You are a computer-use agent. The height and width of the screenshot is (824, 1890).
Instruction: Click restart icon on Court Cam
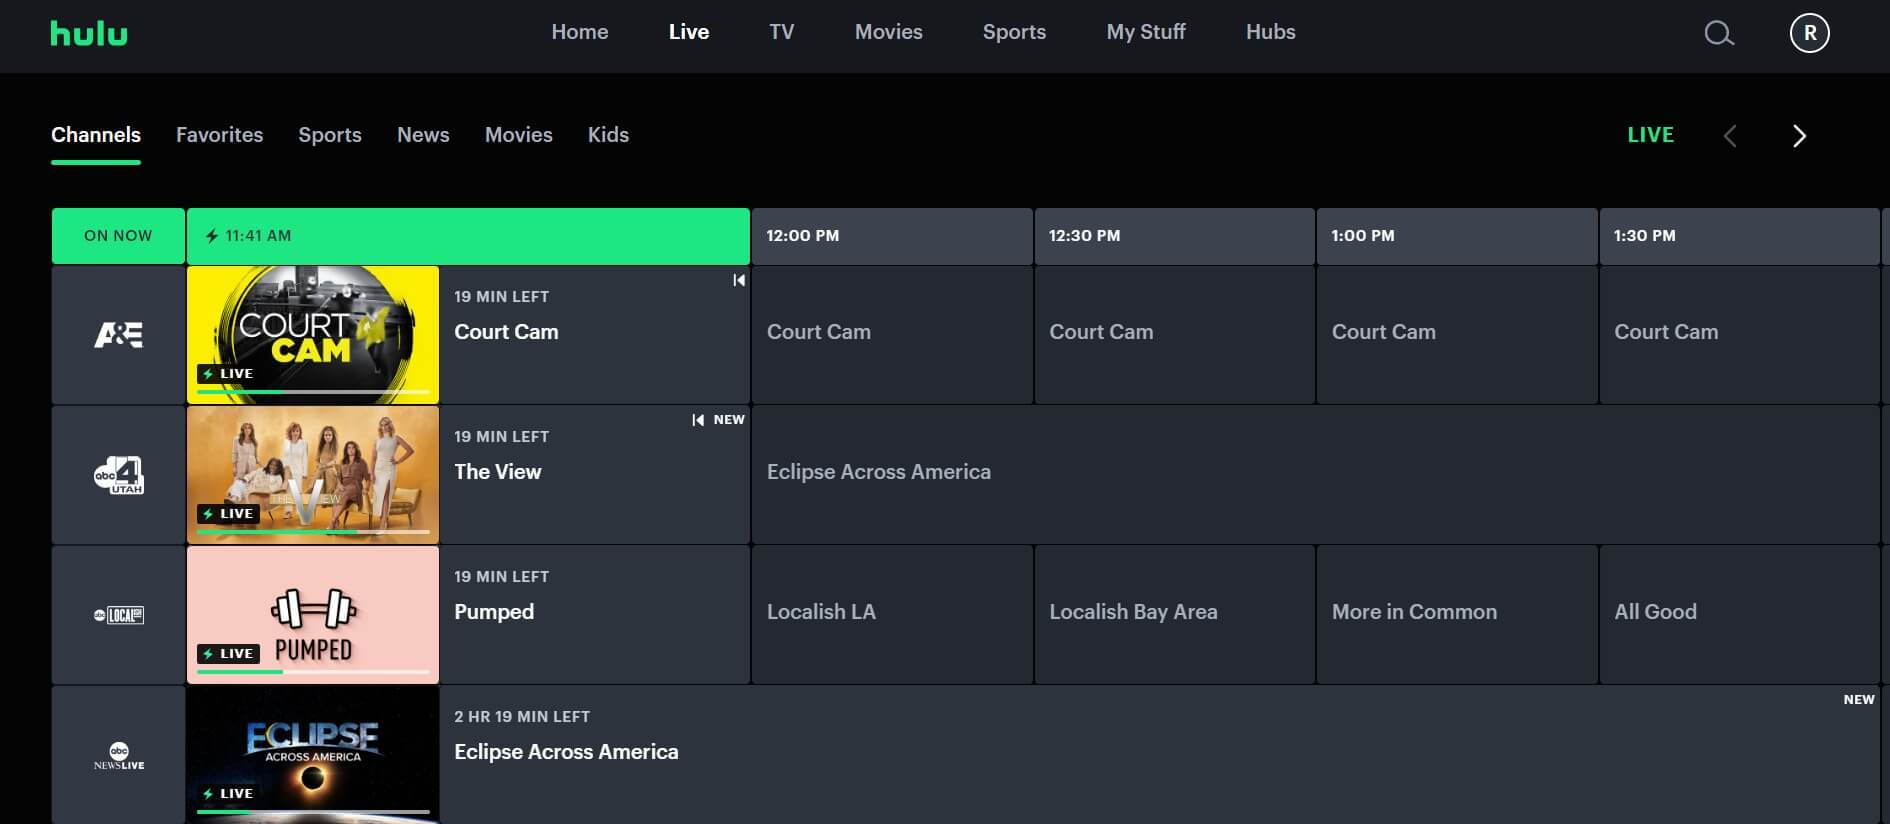point(738,280)
